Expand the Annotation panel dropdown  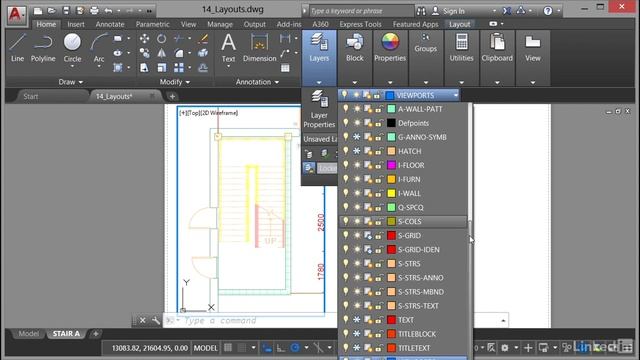(257, 82)
